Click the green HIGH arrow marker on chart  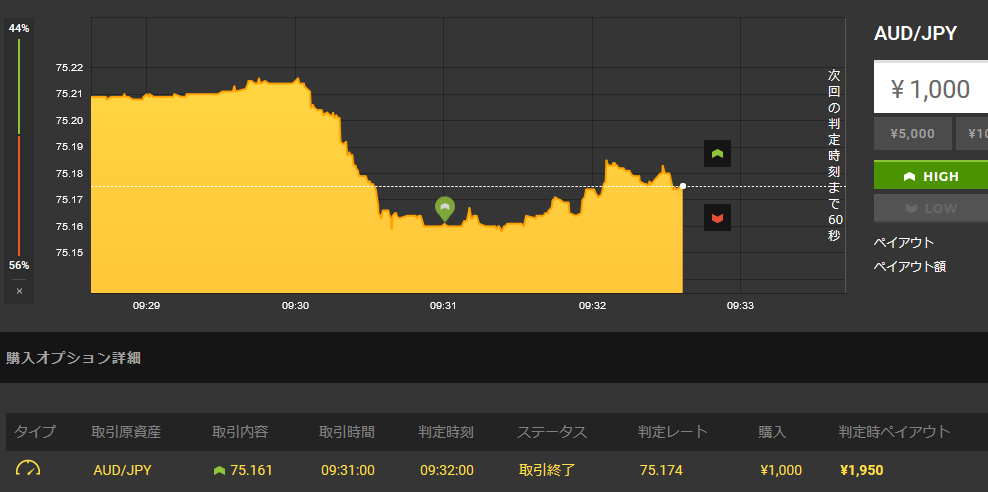pyautogui.click(x=717, y=153)
